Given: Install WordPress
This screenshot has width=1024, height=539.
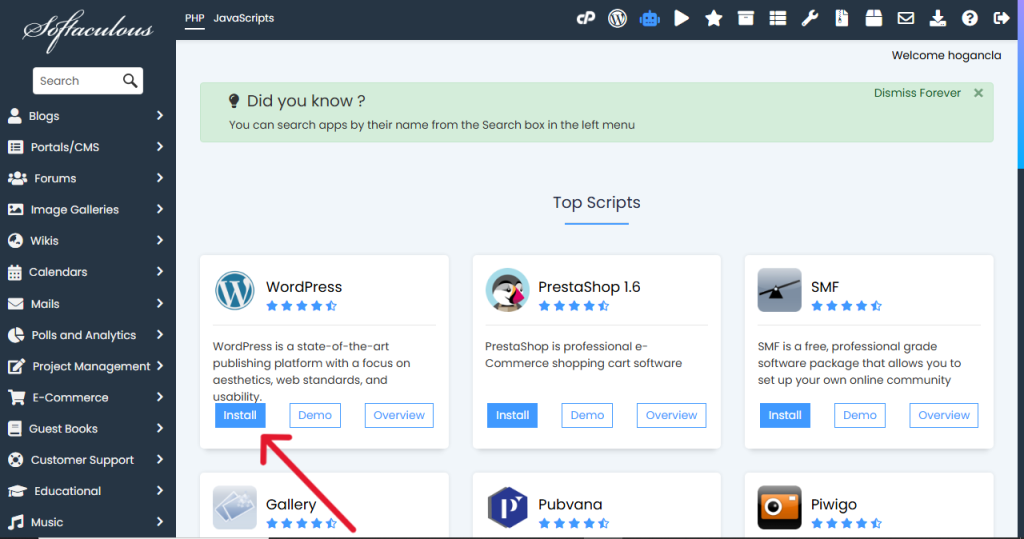Looking at the screenshot, I should (240, 416).
